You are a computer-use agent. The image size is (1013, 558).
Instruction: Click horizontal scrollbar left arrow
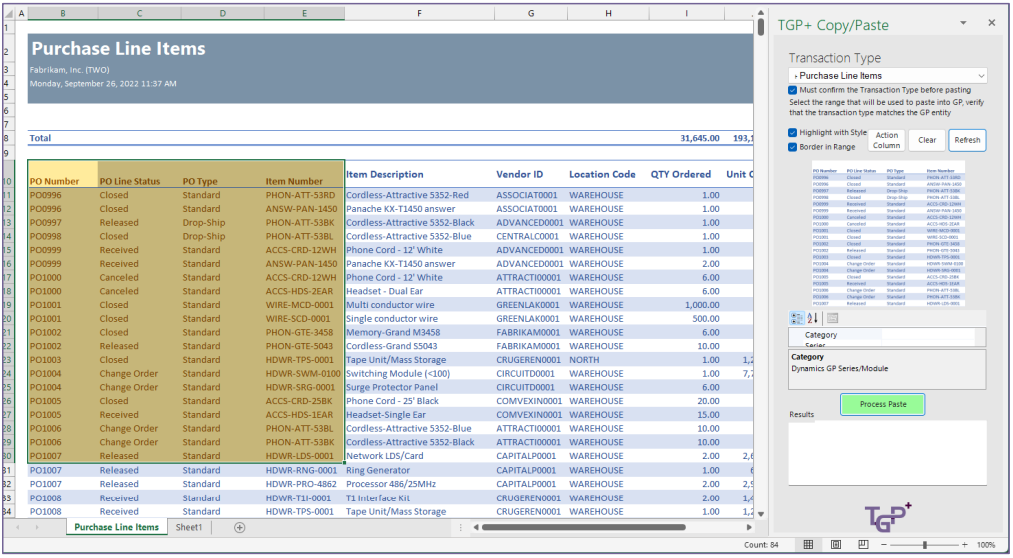coord(475,528)
